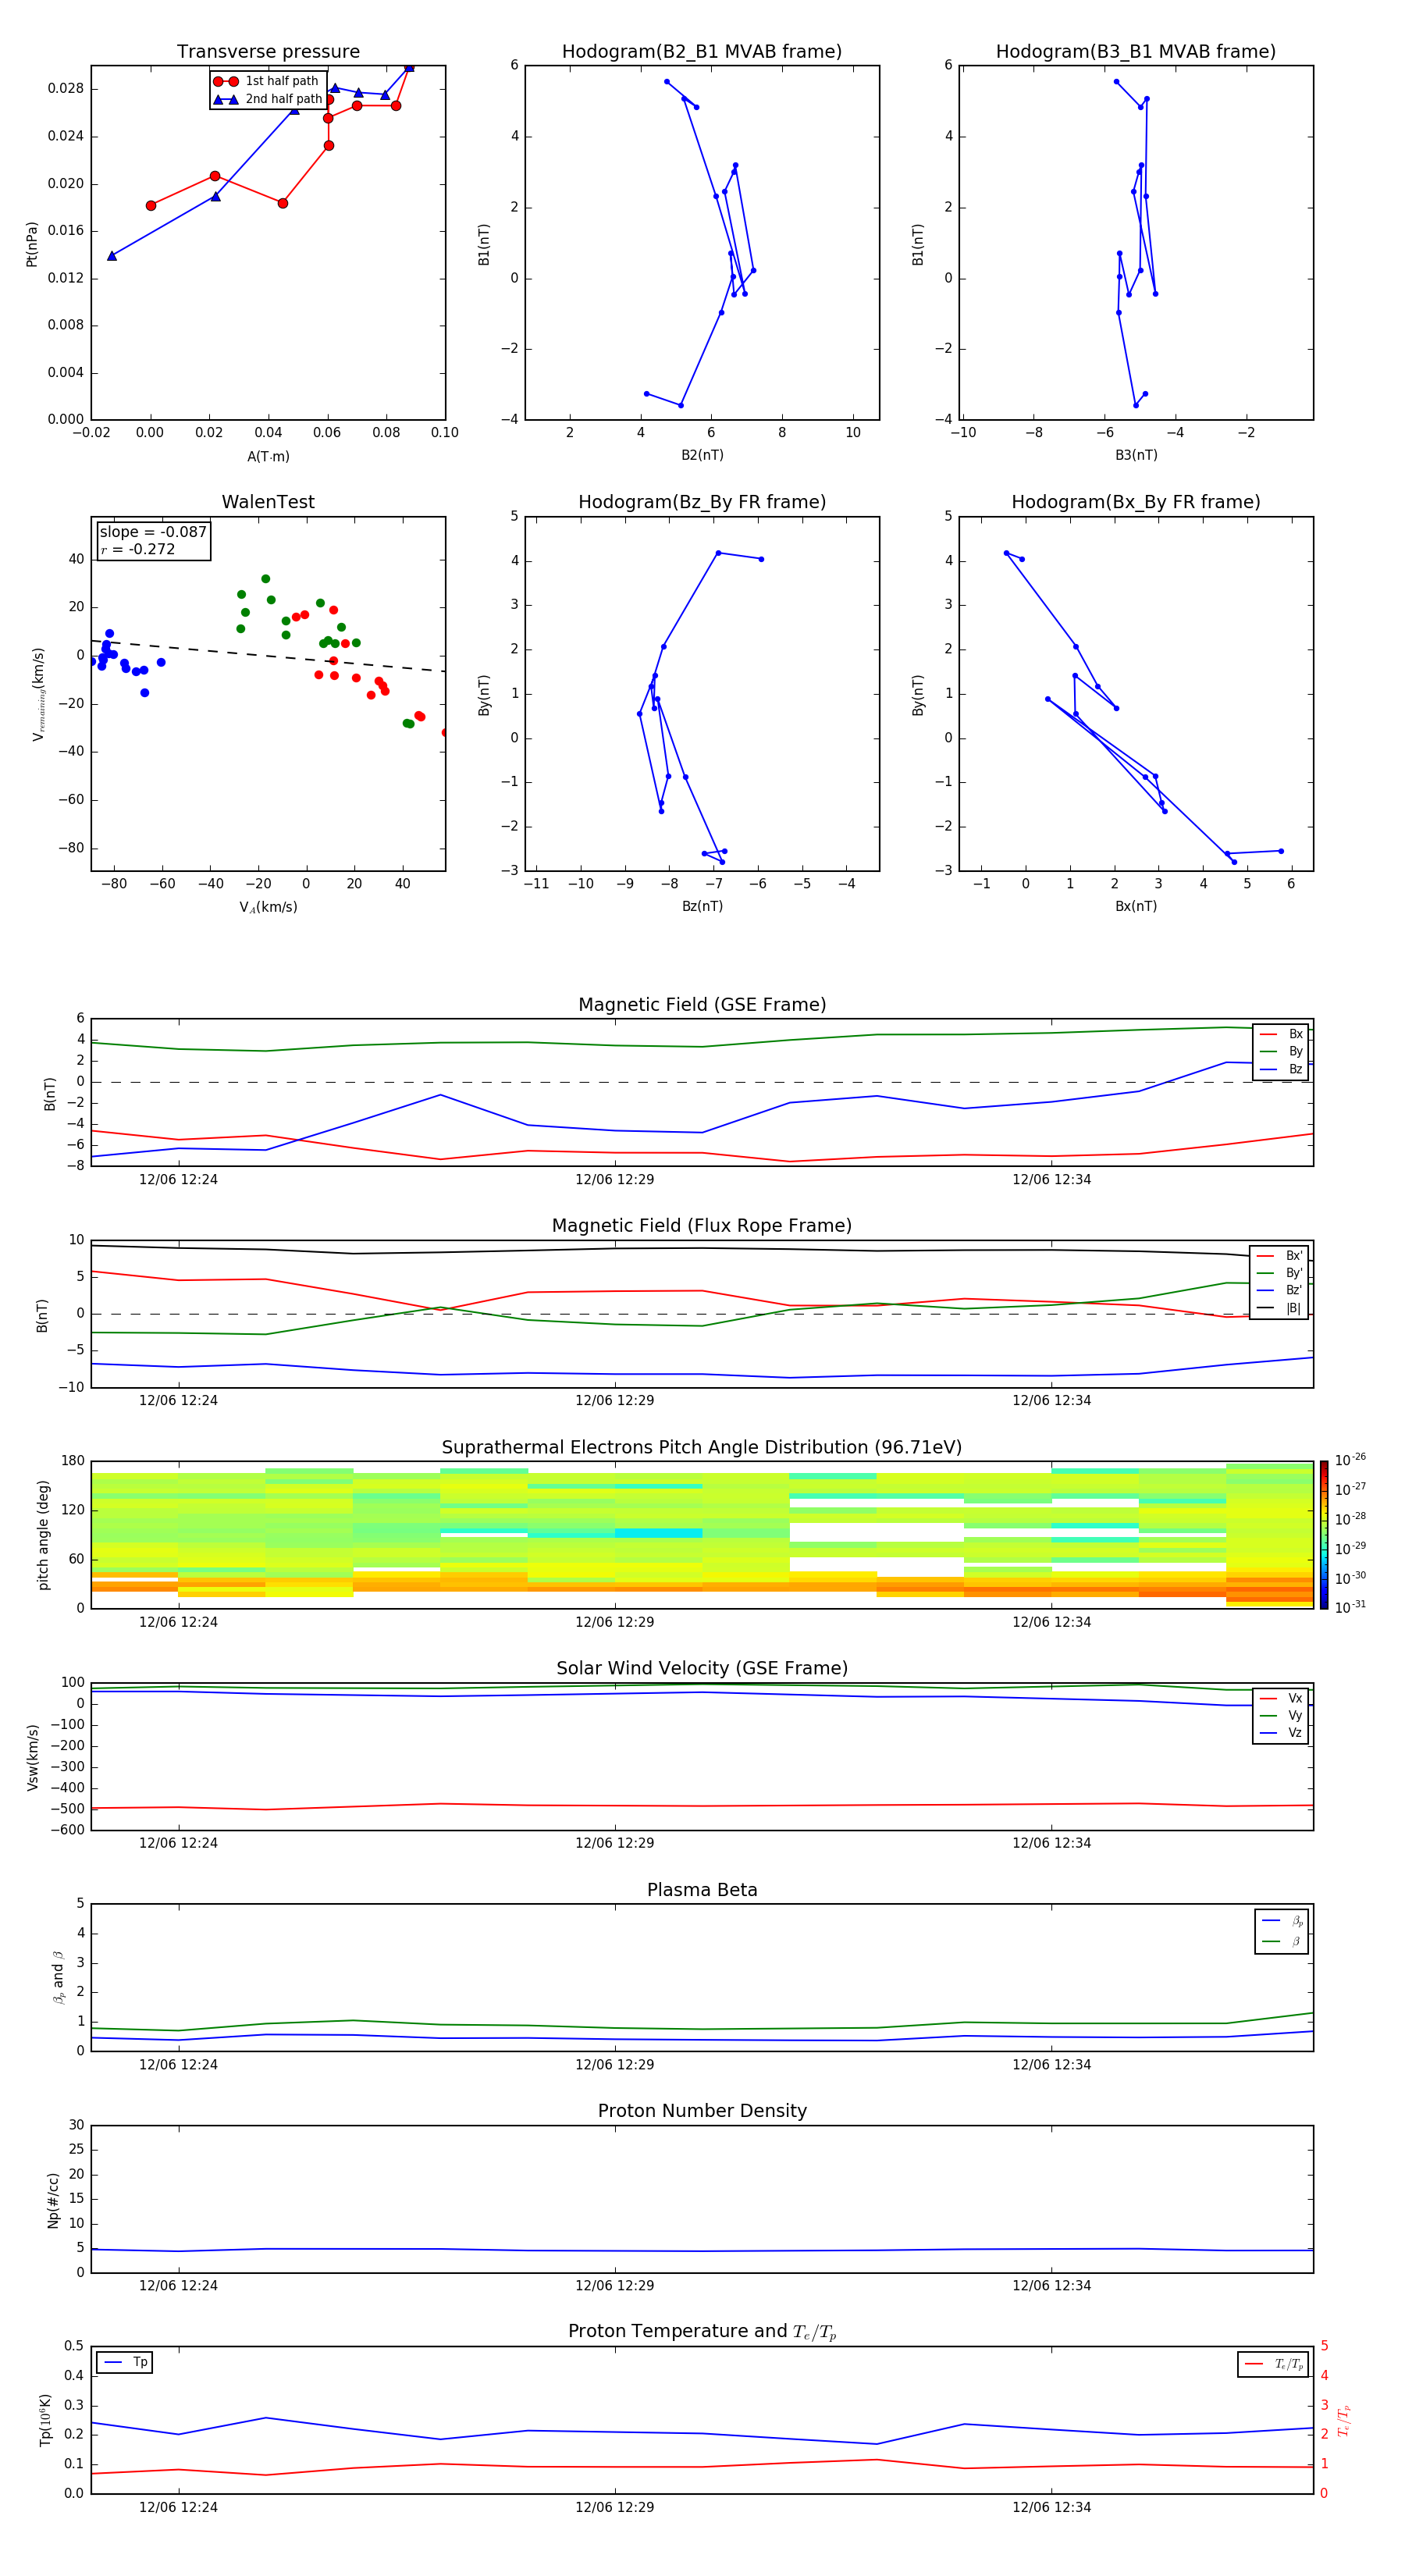The width and height of the screenshot is (1405, 2576).
Task: Click the "10^-26" colorbar tick label
Action: (x=1350, y=1460)
